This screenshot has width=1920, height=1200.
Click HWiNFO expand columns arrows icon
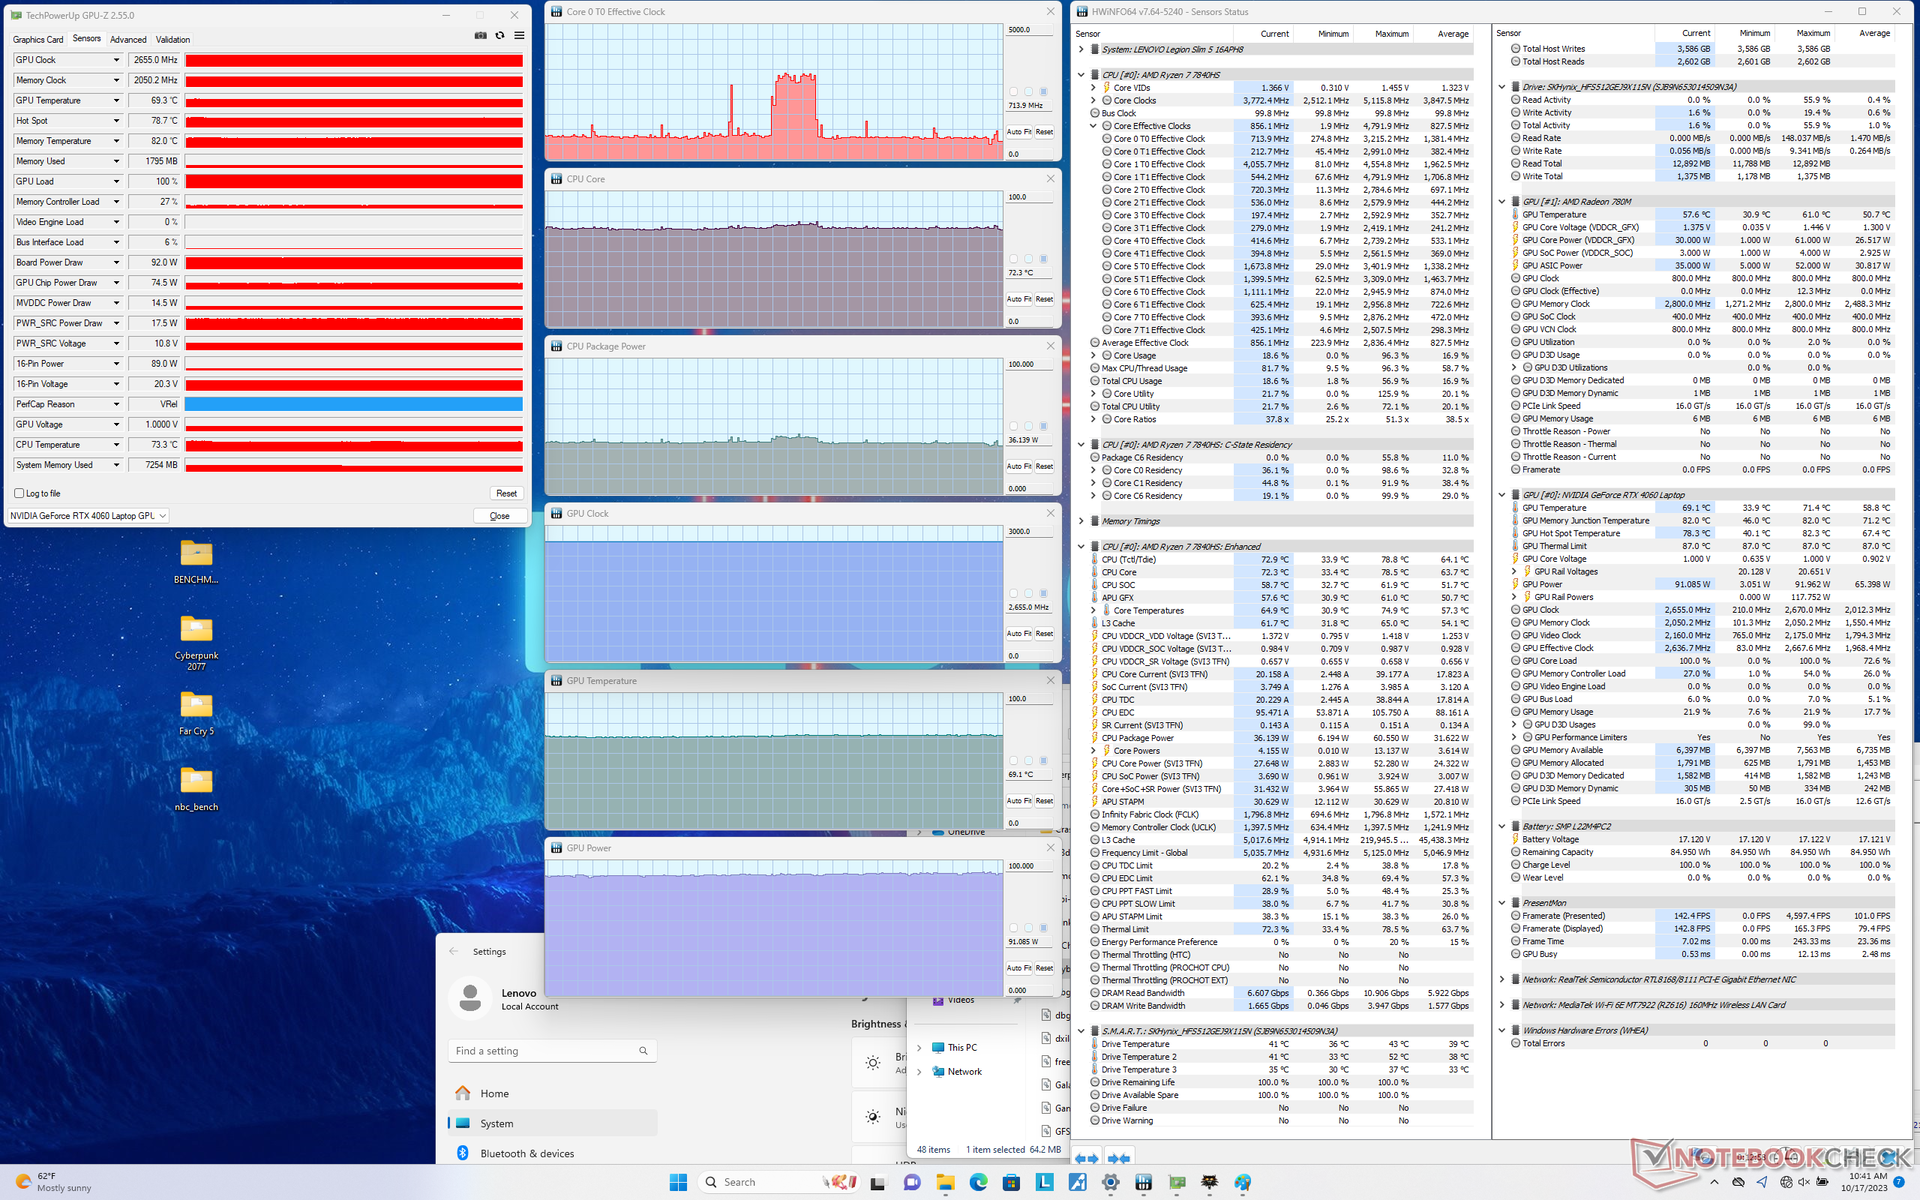point(1086,1158)
